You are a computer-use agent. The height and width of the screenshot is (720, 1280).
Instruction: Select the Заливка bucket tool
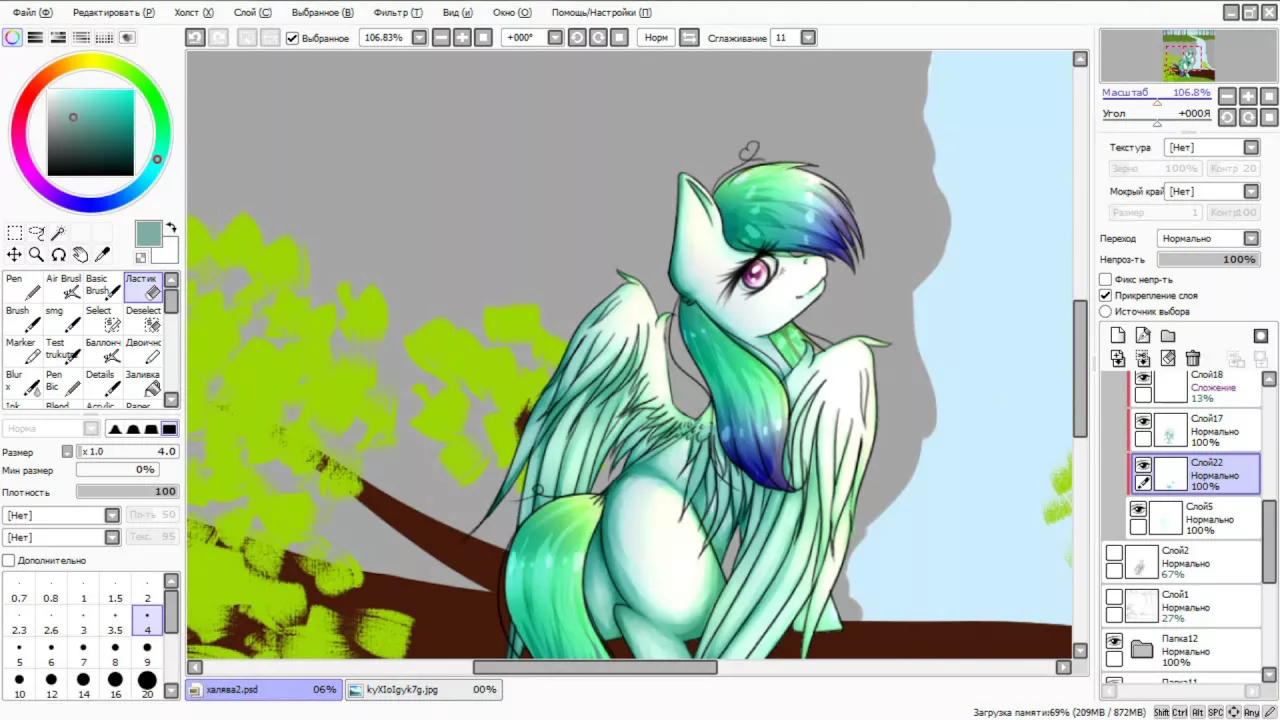(x=143, y=383)
